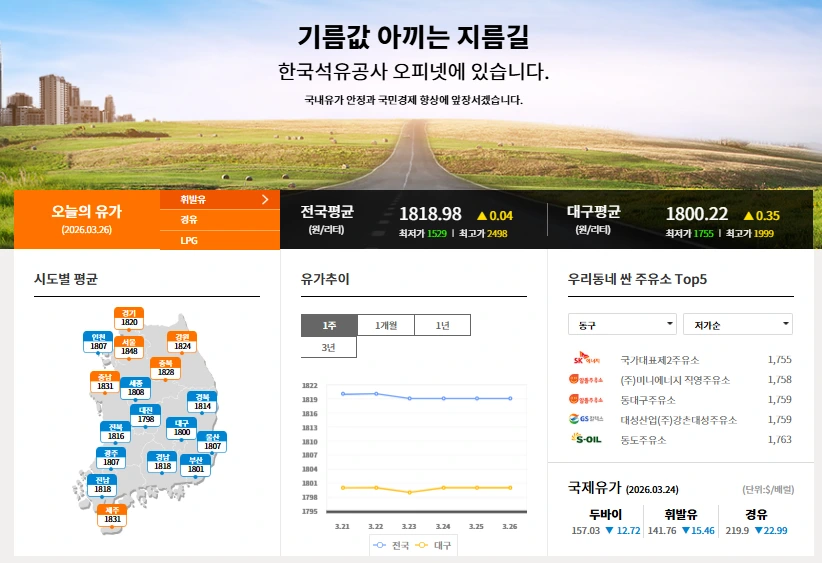Click the 대구 line point at 3.23
The image size is (822, 563).
pyautogui.click(x=409, y=492)
